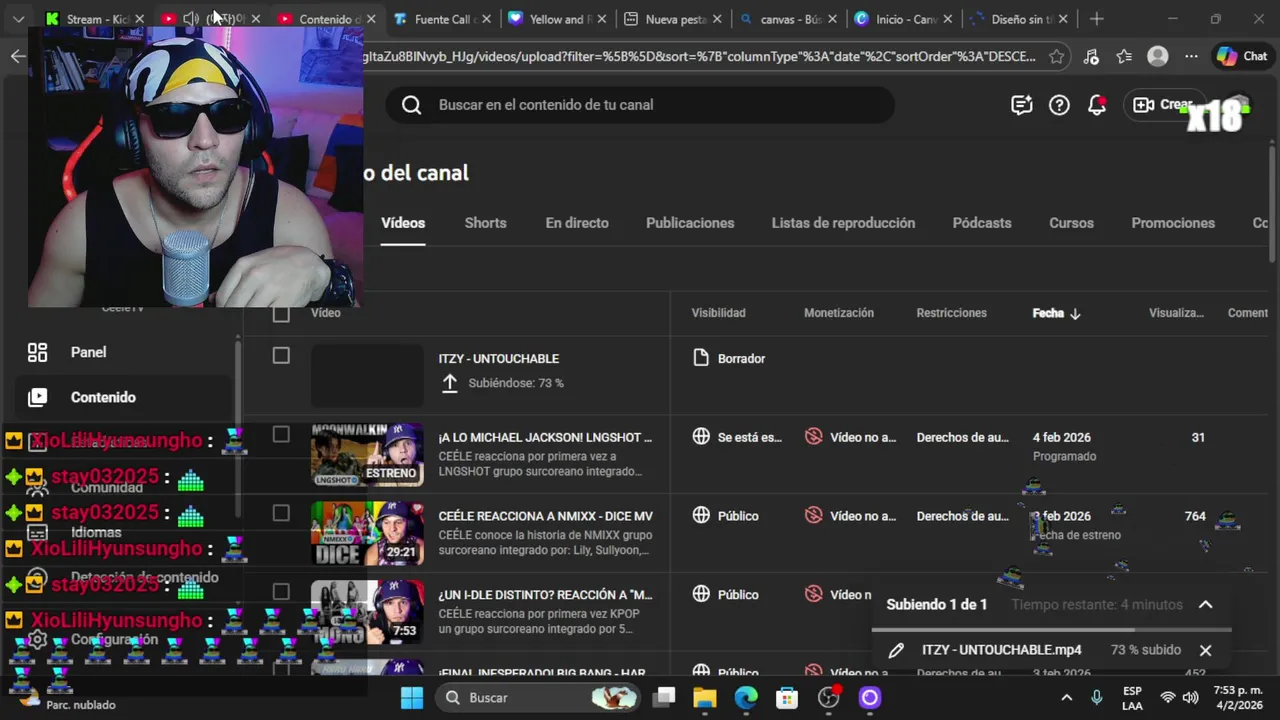1280x720 pixels.
Task: Click monetization off icon in NMIXX DICE row
Action: point(814,516)
